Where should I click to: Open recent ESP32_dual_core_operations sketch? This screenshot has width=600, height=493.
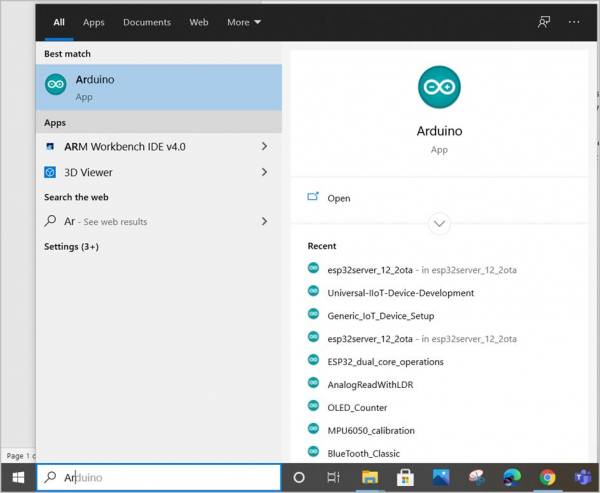click(385, 362)
